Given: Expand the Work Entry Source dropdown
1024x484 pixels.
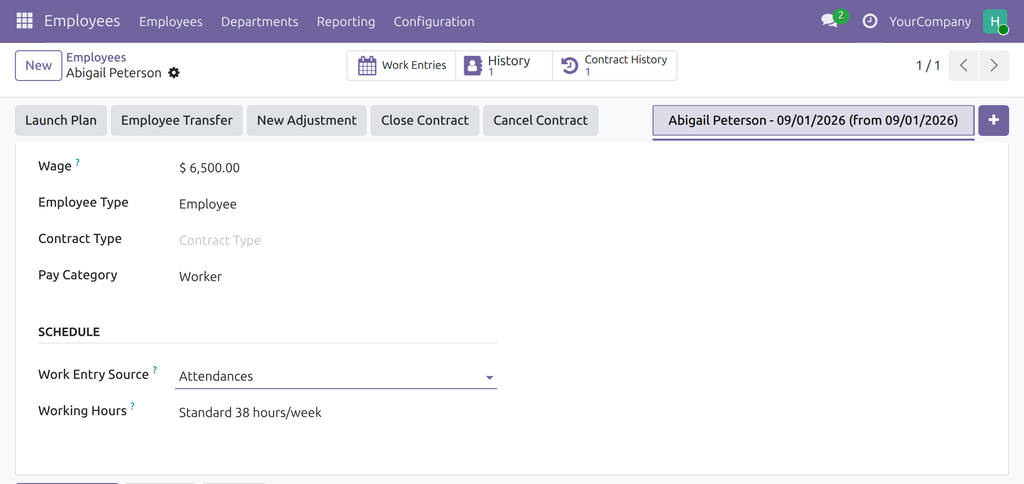Looking at the screenshot, I should 336,376.
